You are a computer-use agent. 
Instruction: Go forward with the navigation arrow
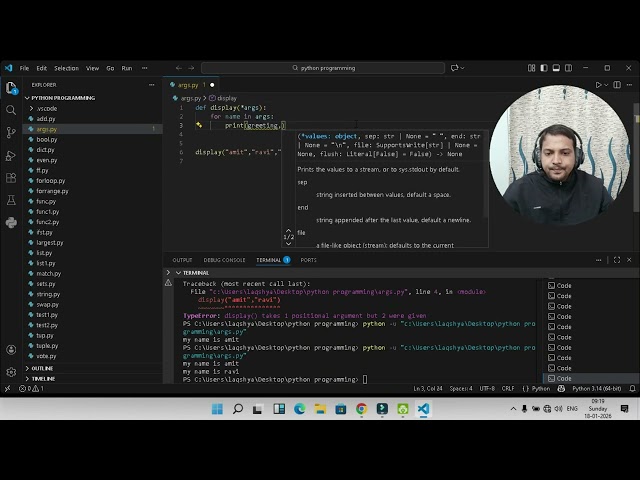tap(191, 68)
